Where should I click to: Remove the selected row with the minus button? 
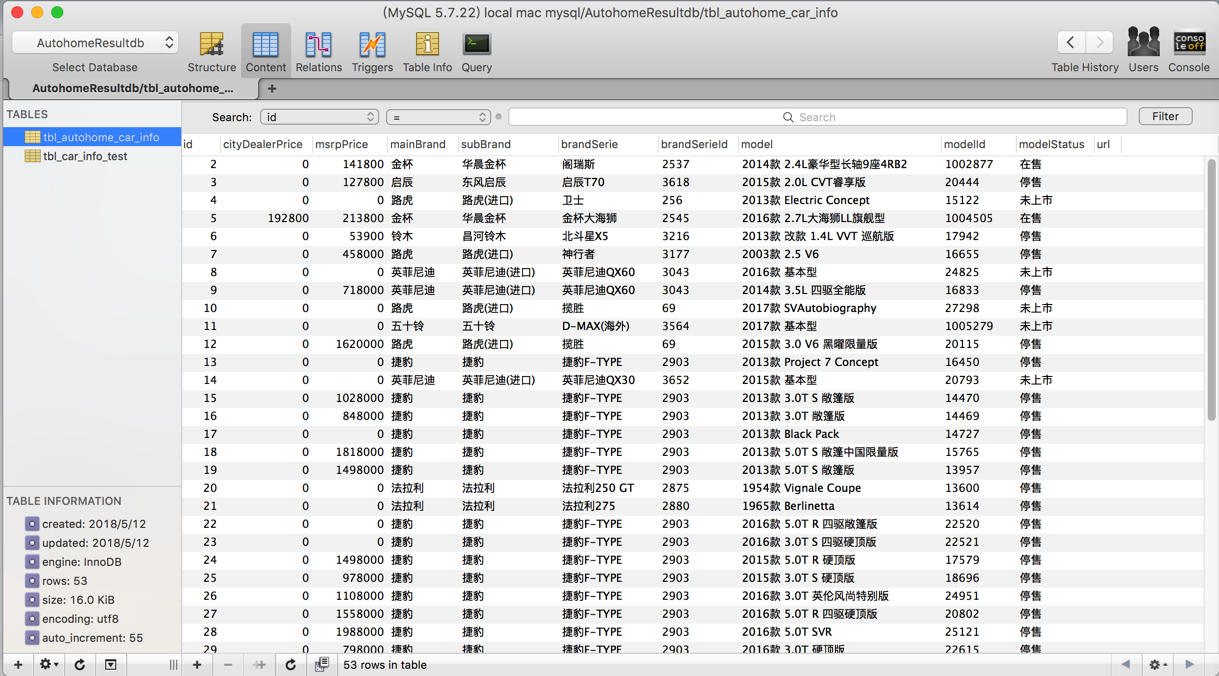(x=228, y=664)
